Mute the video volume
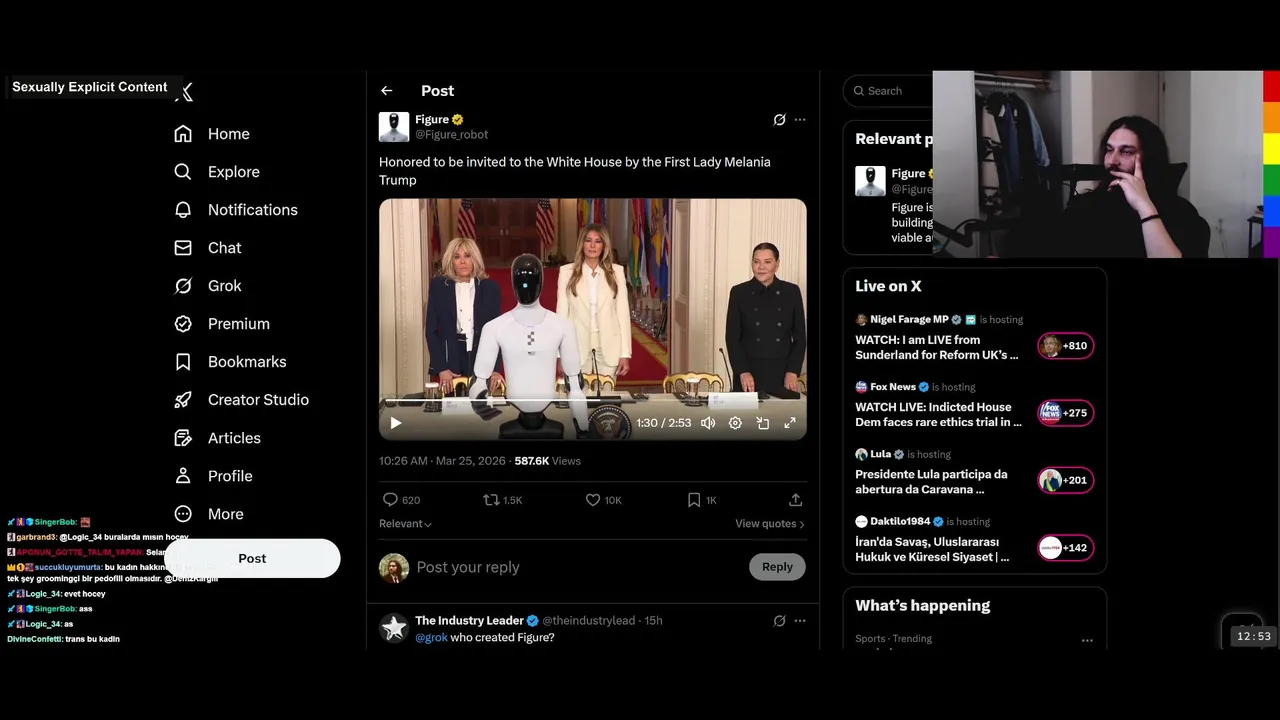Screen dimensions: 1280x720 tap(708, 423)
